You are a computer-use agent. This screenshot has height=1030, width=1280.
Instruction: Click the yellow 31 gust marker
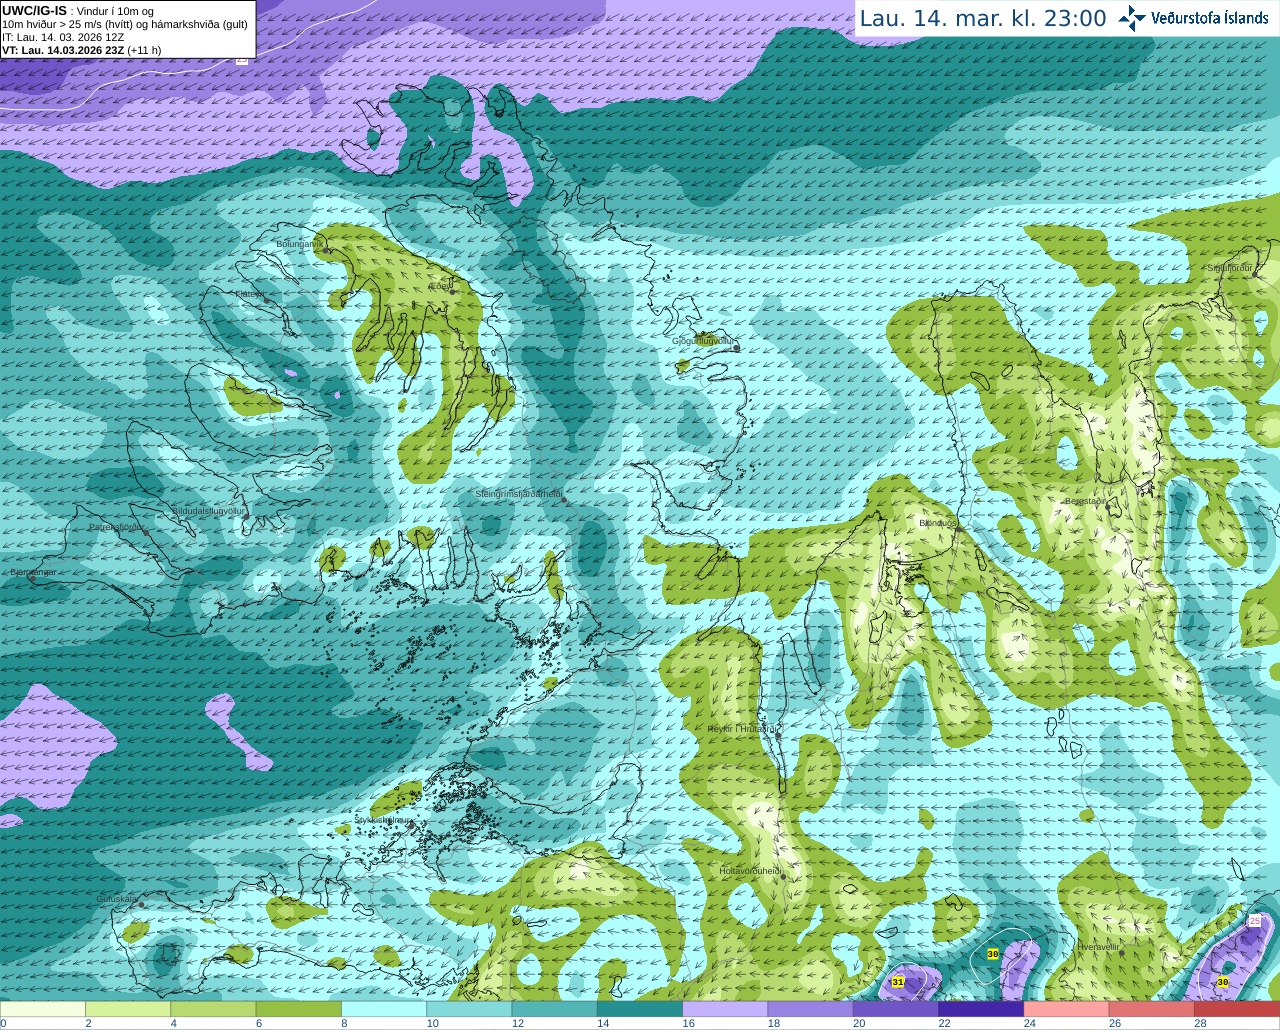(x=898, y=982)
